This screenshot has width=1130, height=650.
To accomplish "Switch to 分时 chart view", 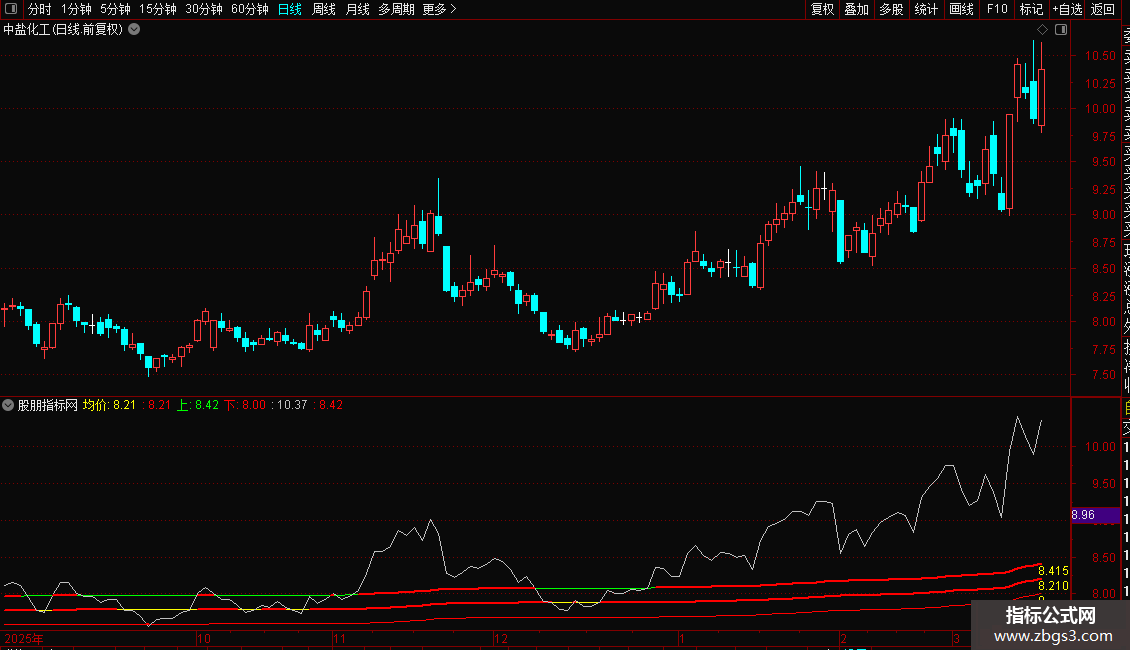I will (x=40, y=9).
